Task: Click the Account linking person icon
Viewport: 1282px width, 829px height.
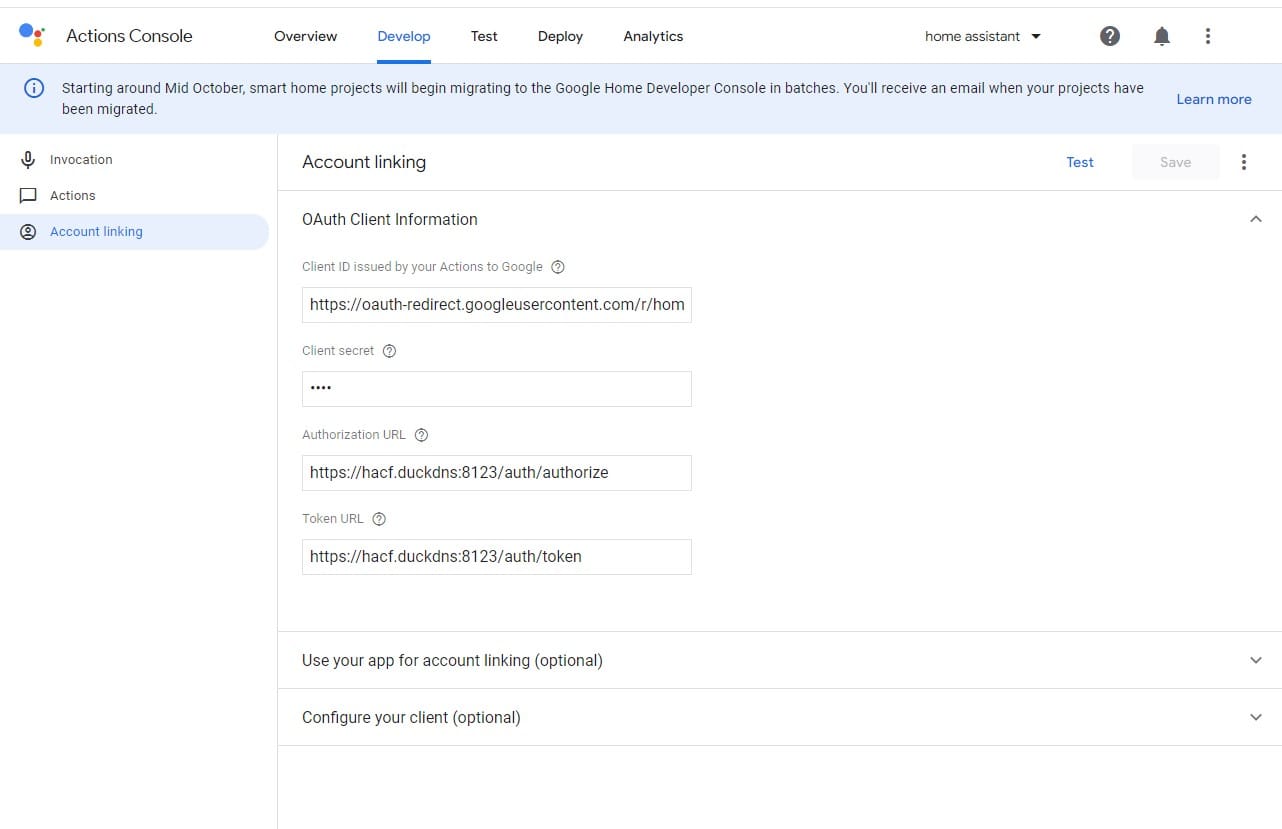Action: coord(28,231)
